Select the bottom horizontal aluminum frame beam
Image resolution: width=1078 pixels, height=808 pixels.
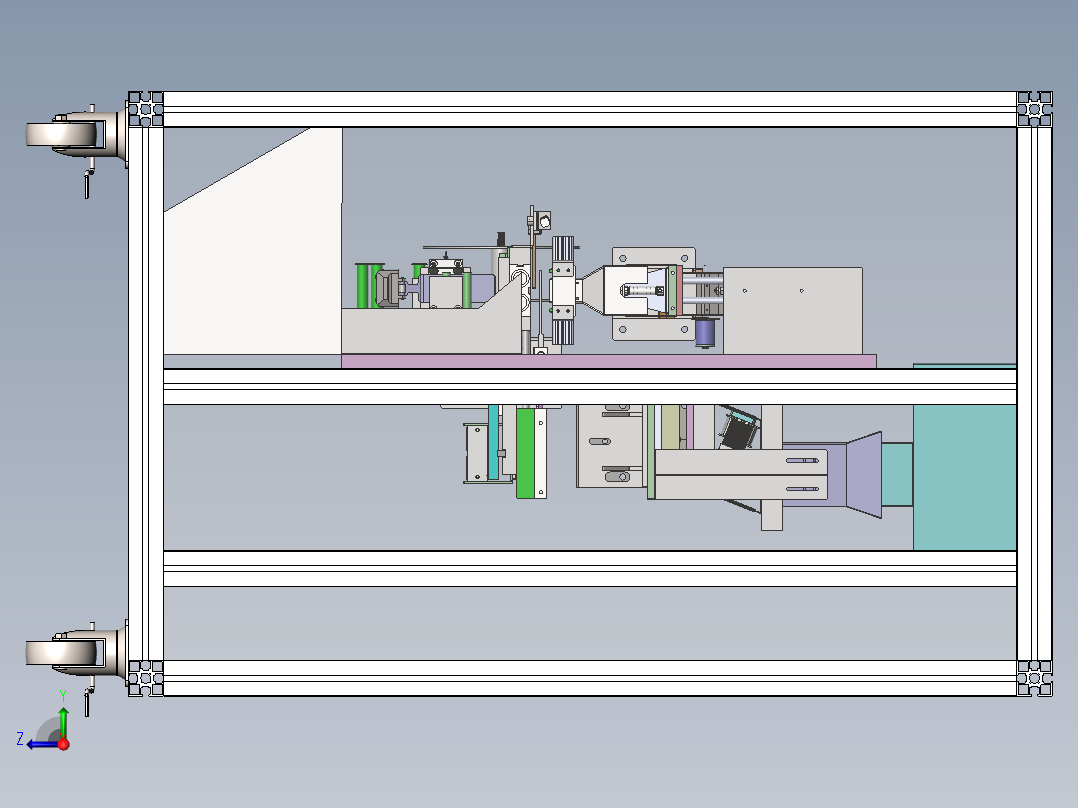coord(590,678)
